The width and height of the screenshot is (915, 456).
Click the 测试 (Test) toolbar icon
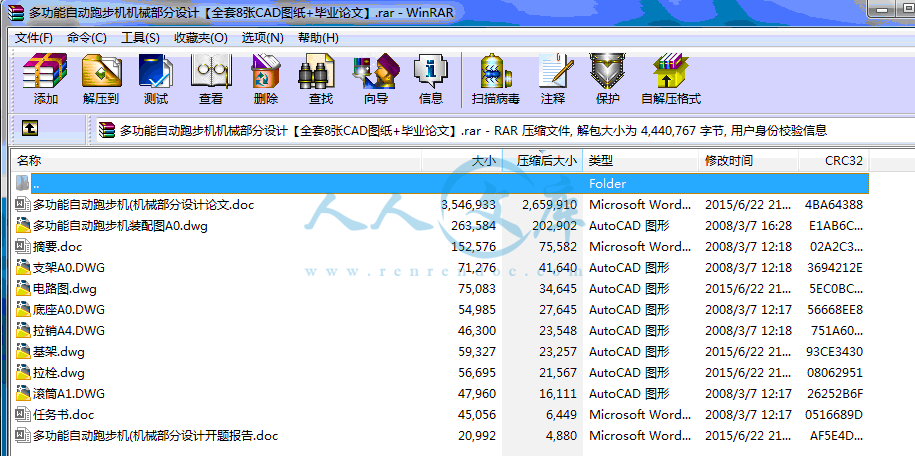point(156,71)
